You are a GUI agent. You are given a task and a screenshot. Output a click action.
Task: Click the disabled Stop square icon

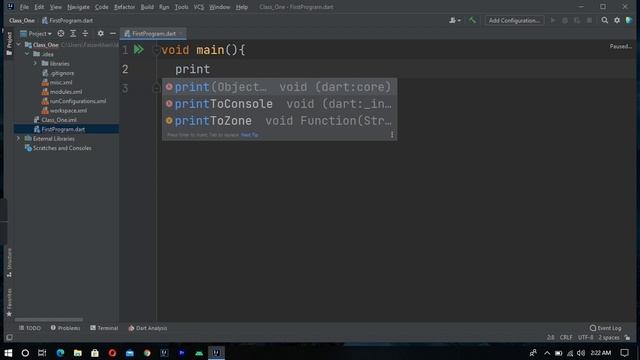pos(589,20)
